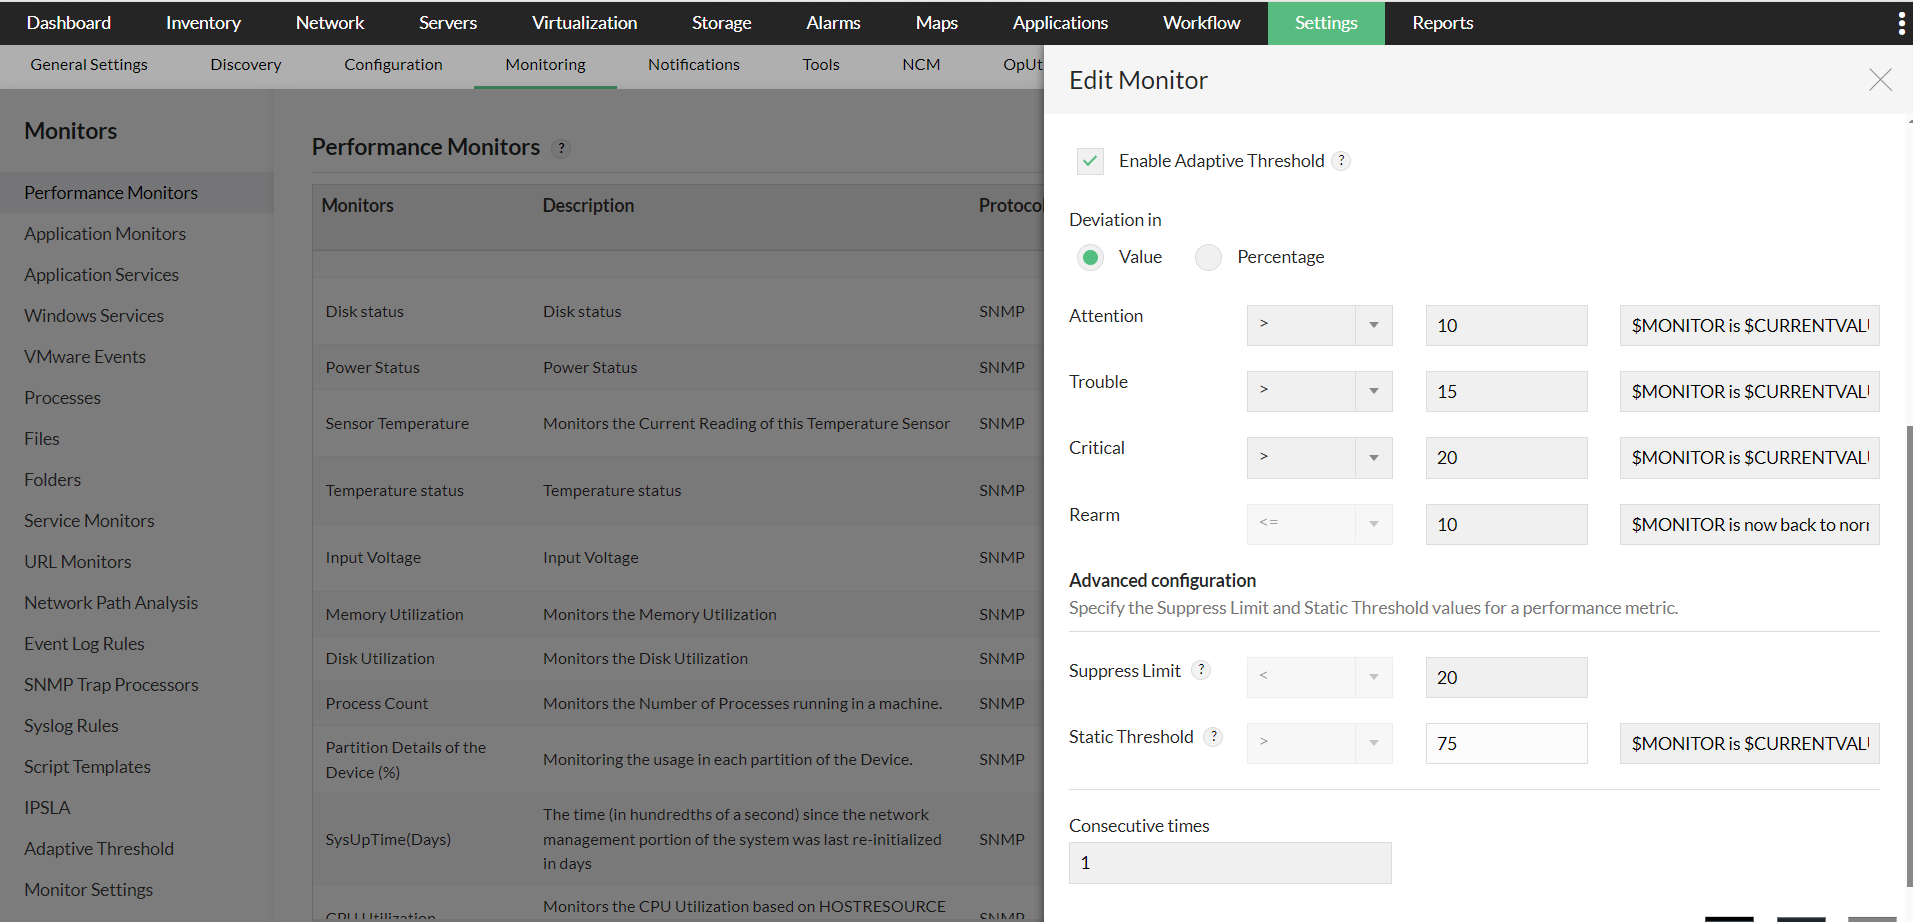Open the Reports top menu

[x=1442, y=23]
